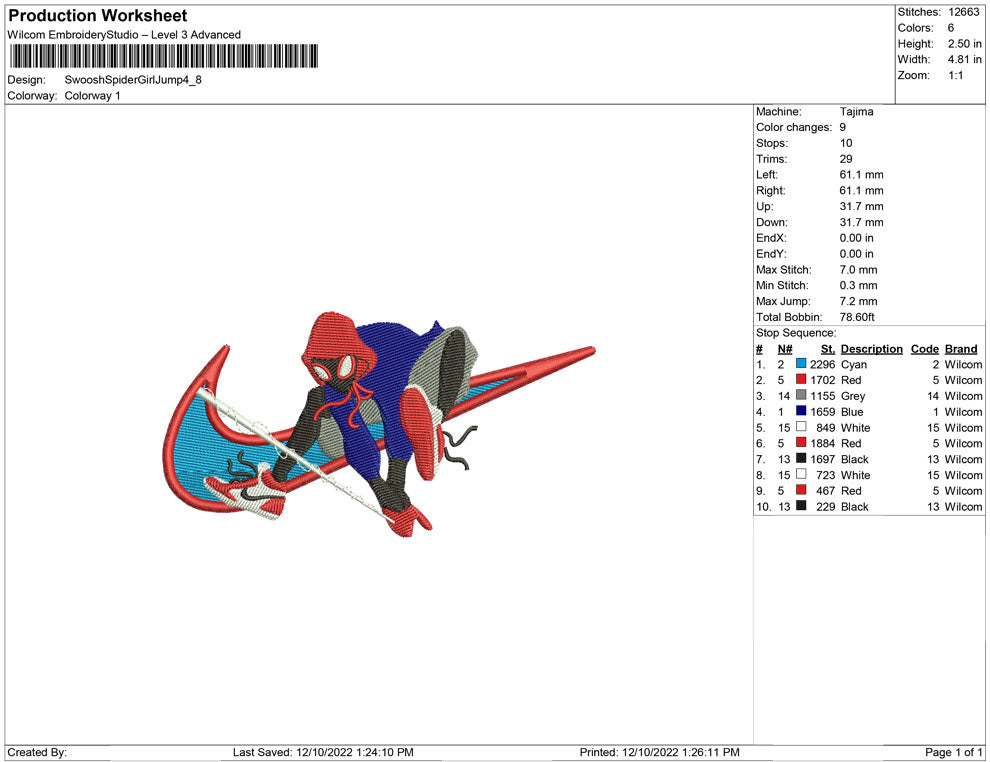Click the Color changes value '9'
Screen dimensions: 990x762
pyautogui.click(x=843, y=128)
